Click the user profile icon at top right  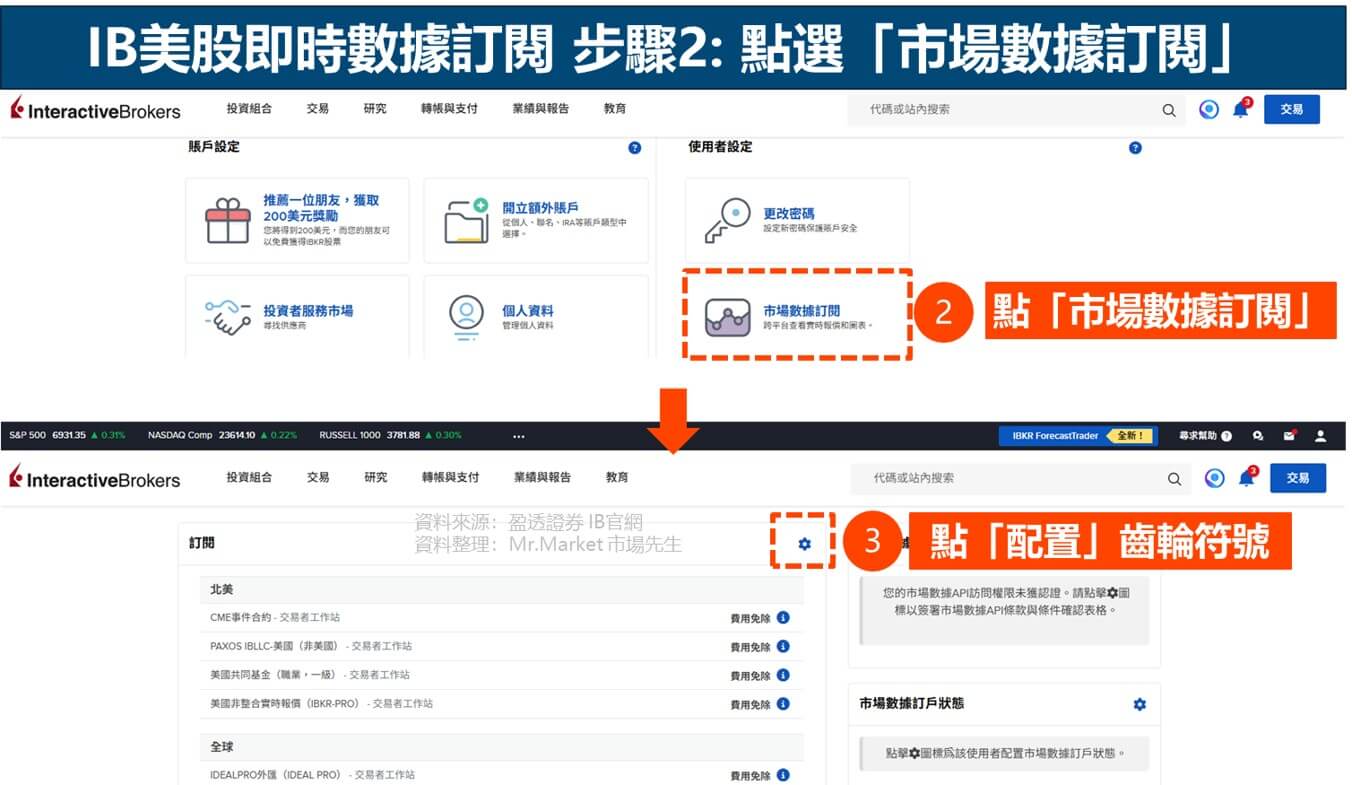point(1320,435)
